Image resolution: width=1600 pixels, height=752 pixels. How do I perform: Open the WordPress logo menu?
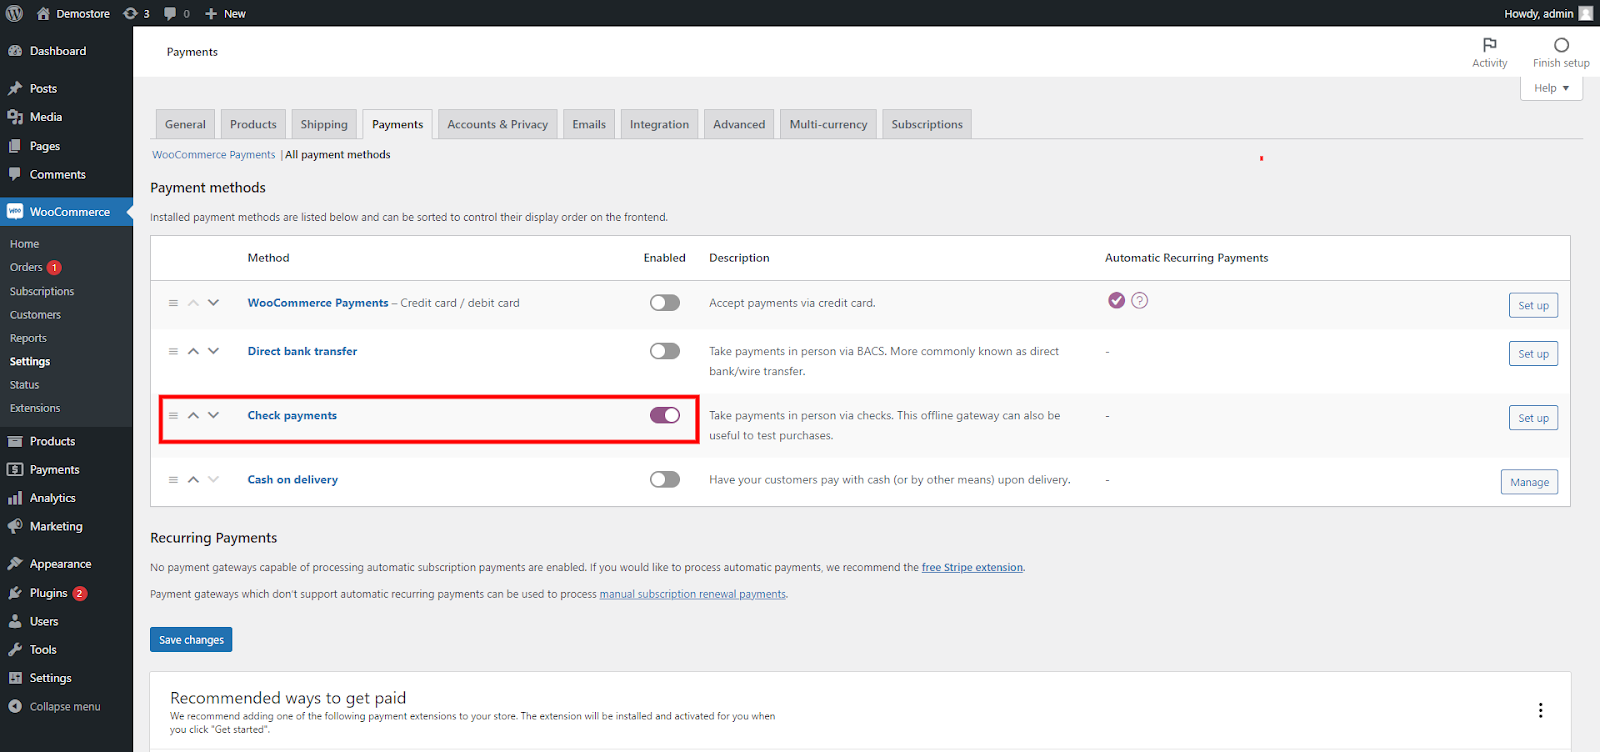click(x=14, y=13)
